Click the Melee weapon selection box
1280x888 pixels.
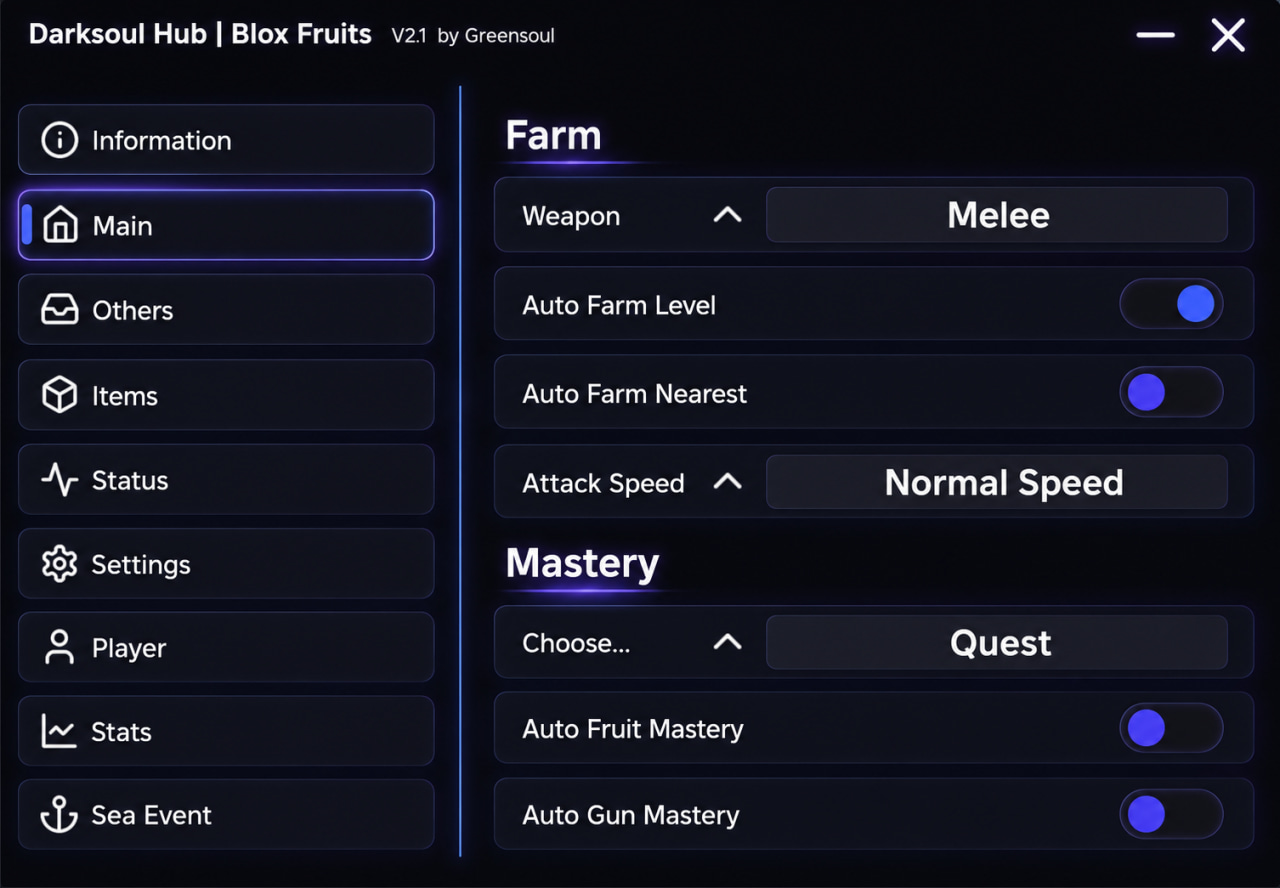point(997,215)
